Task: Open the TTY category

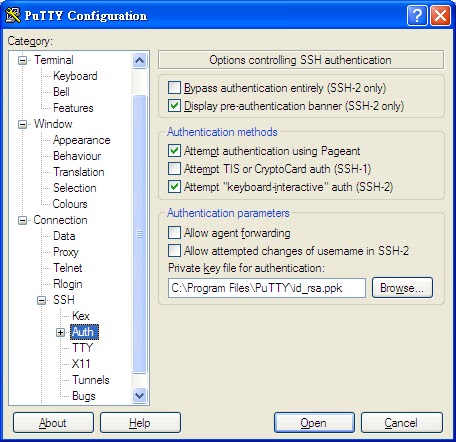Action: tap(82, 348)
